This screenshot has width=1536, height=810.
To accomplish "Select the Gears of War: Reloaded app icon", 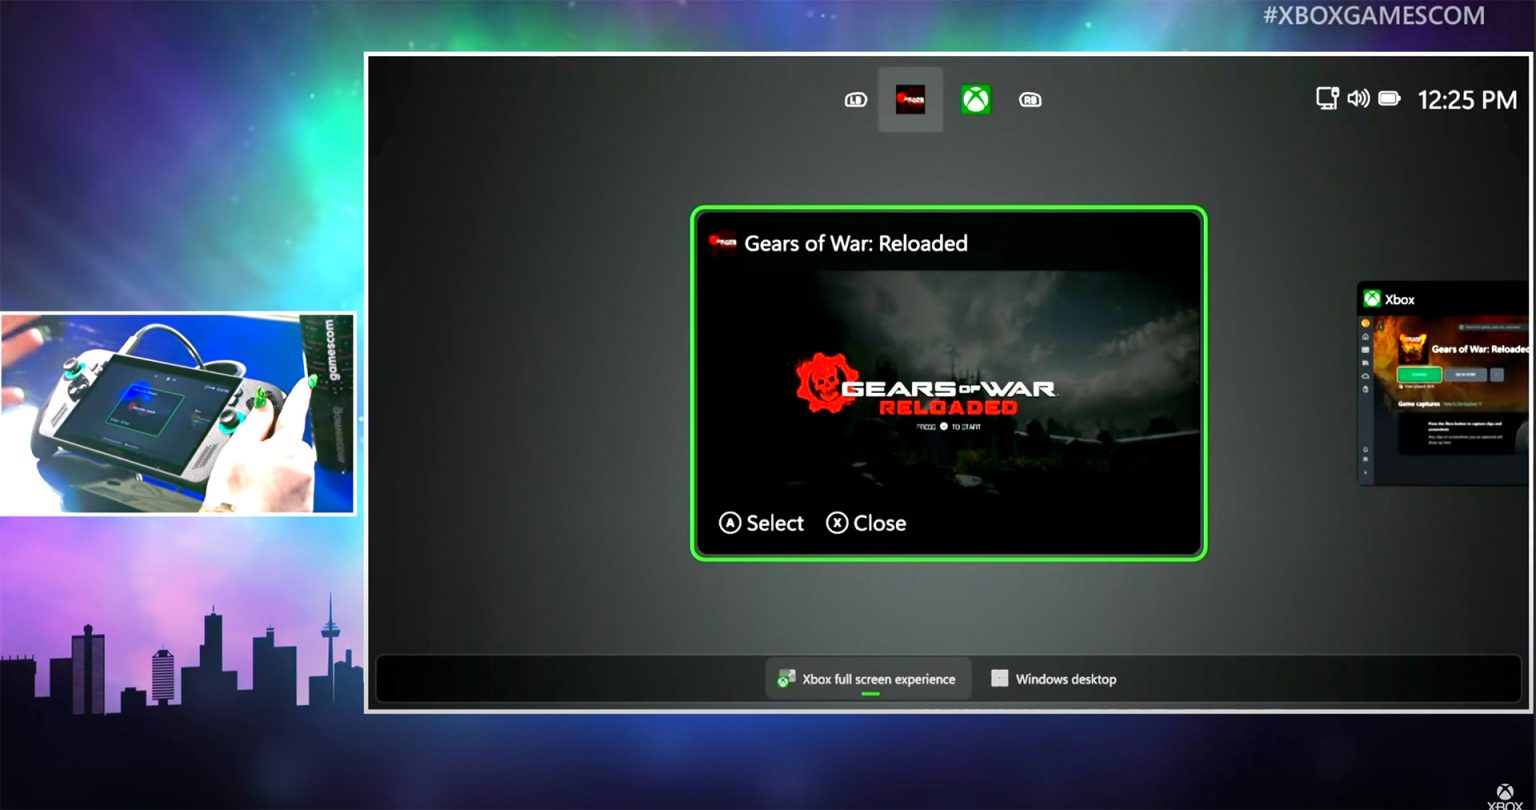I will click(910, 99).
